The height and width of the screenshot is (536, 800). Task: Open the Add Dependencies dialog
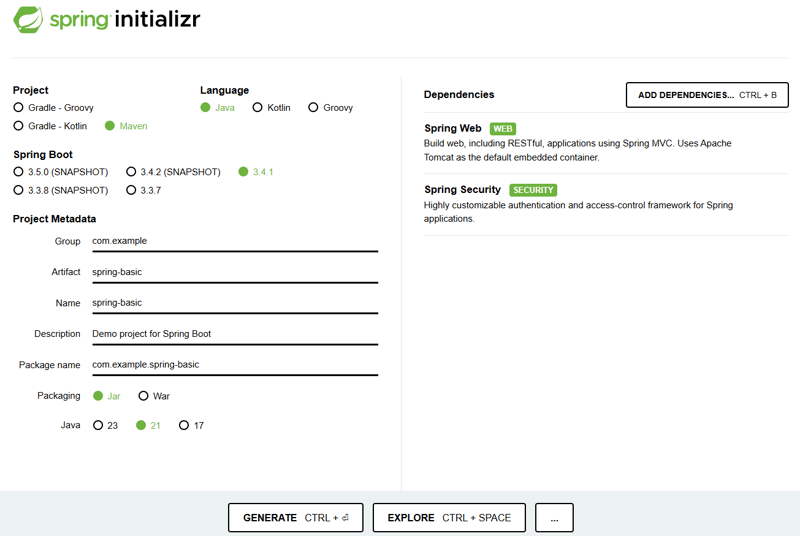click(x=707, y=95)
